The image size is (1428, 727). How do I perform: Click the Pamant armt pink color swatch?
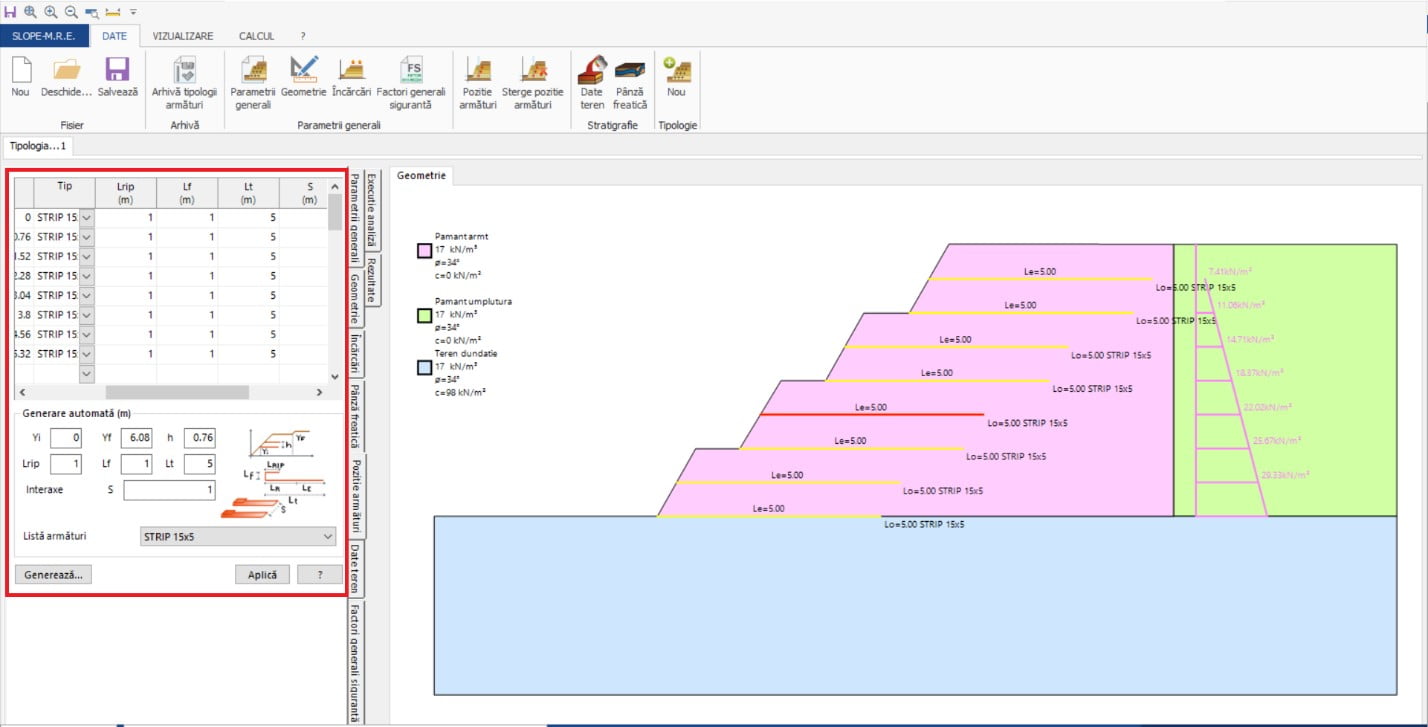(x=424, y=250)
